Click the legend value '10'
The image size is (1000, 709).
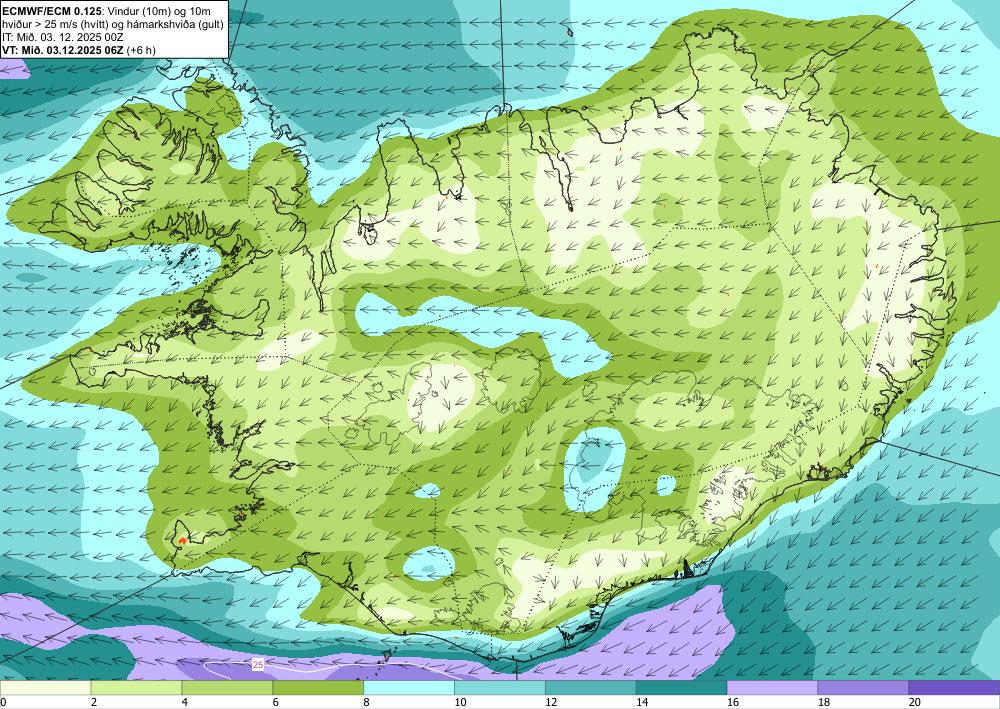coord(460,703)
